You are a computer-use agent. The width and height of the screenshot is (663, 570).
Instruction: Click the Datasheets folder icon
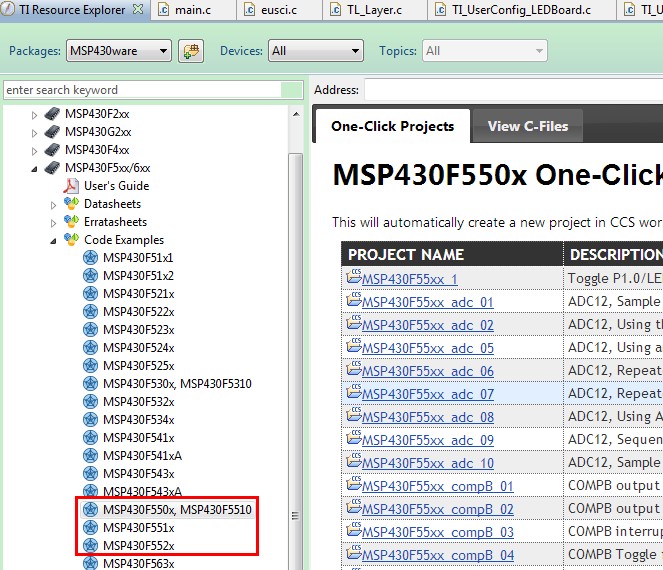(71, 203)
